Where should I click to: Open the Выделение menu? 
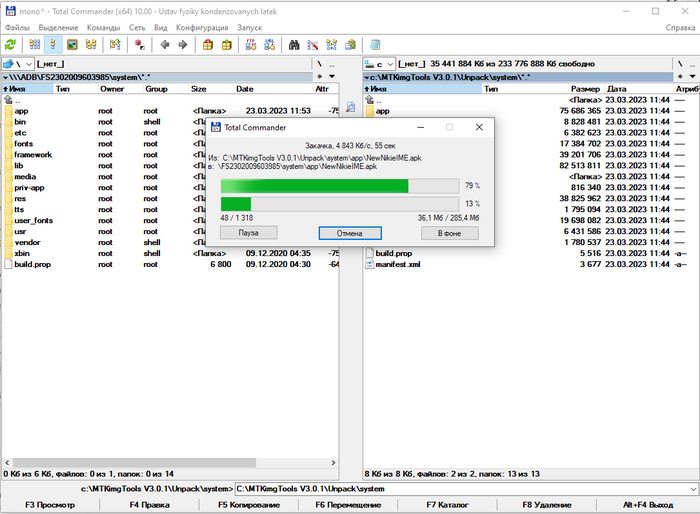(x=58, y=28)
